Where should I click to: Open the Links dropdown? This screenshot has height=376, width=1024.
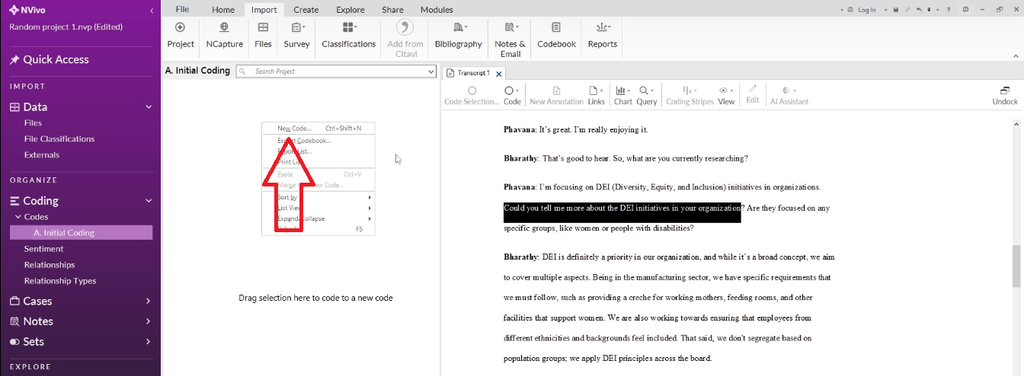point(596,95)
